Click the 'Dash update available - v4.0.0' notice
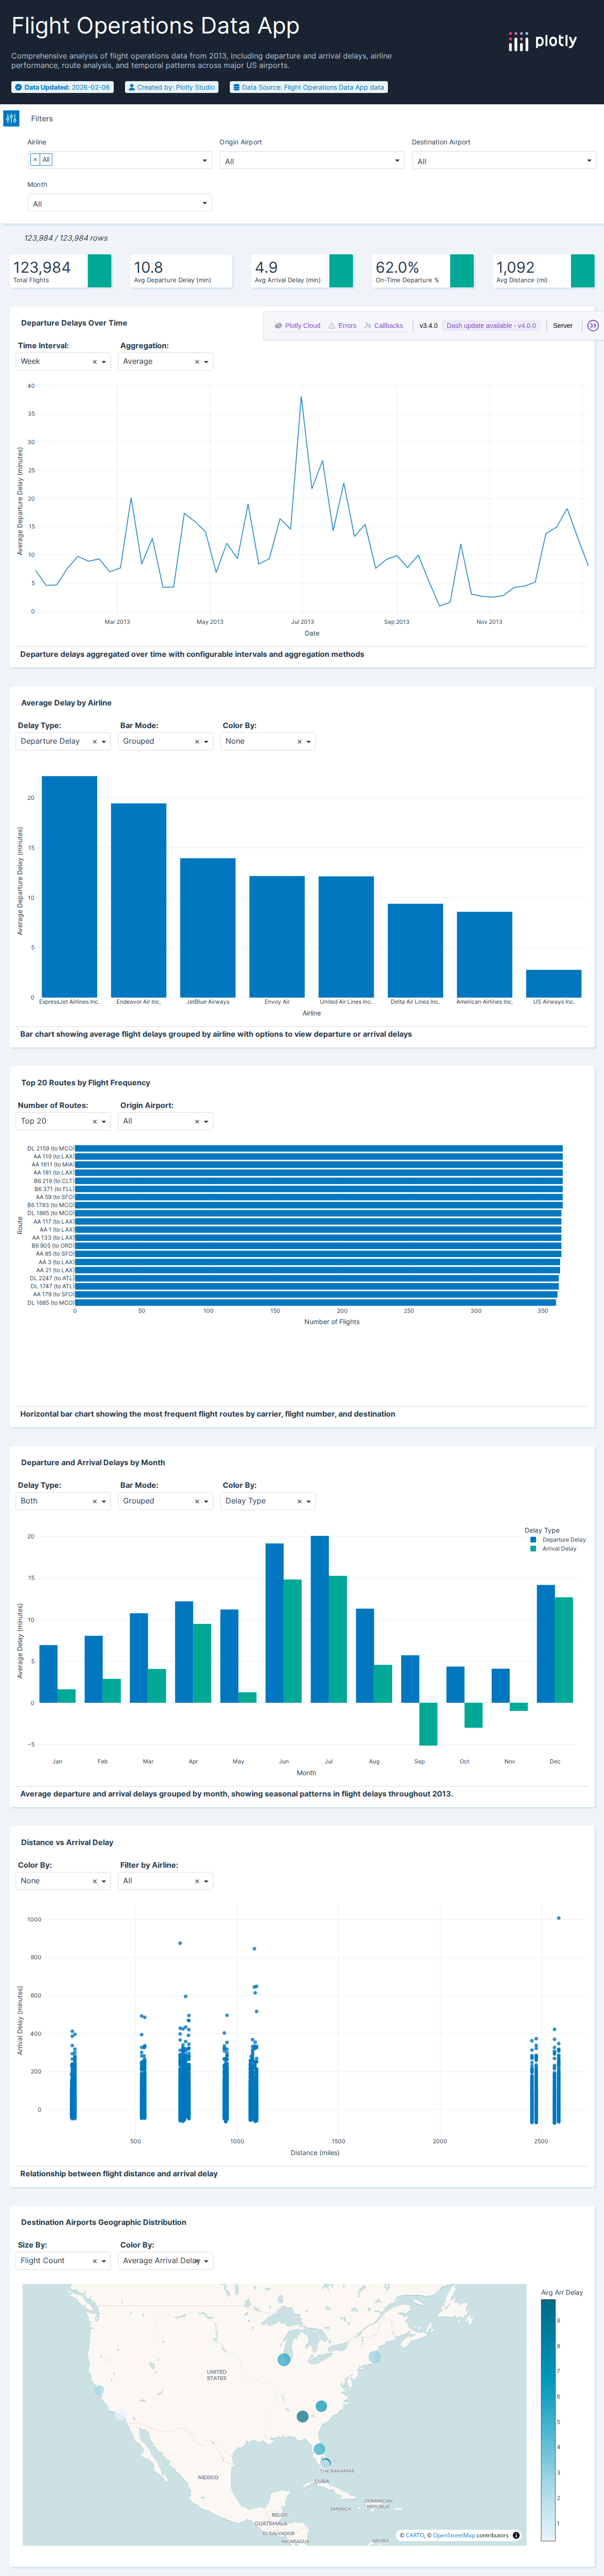604x2576 pixels. point(491,326)
